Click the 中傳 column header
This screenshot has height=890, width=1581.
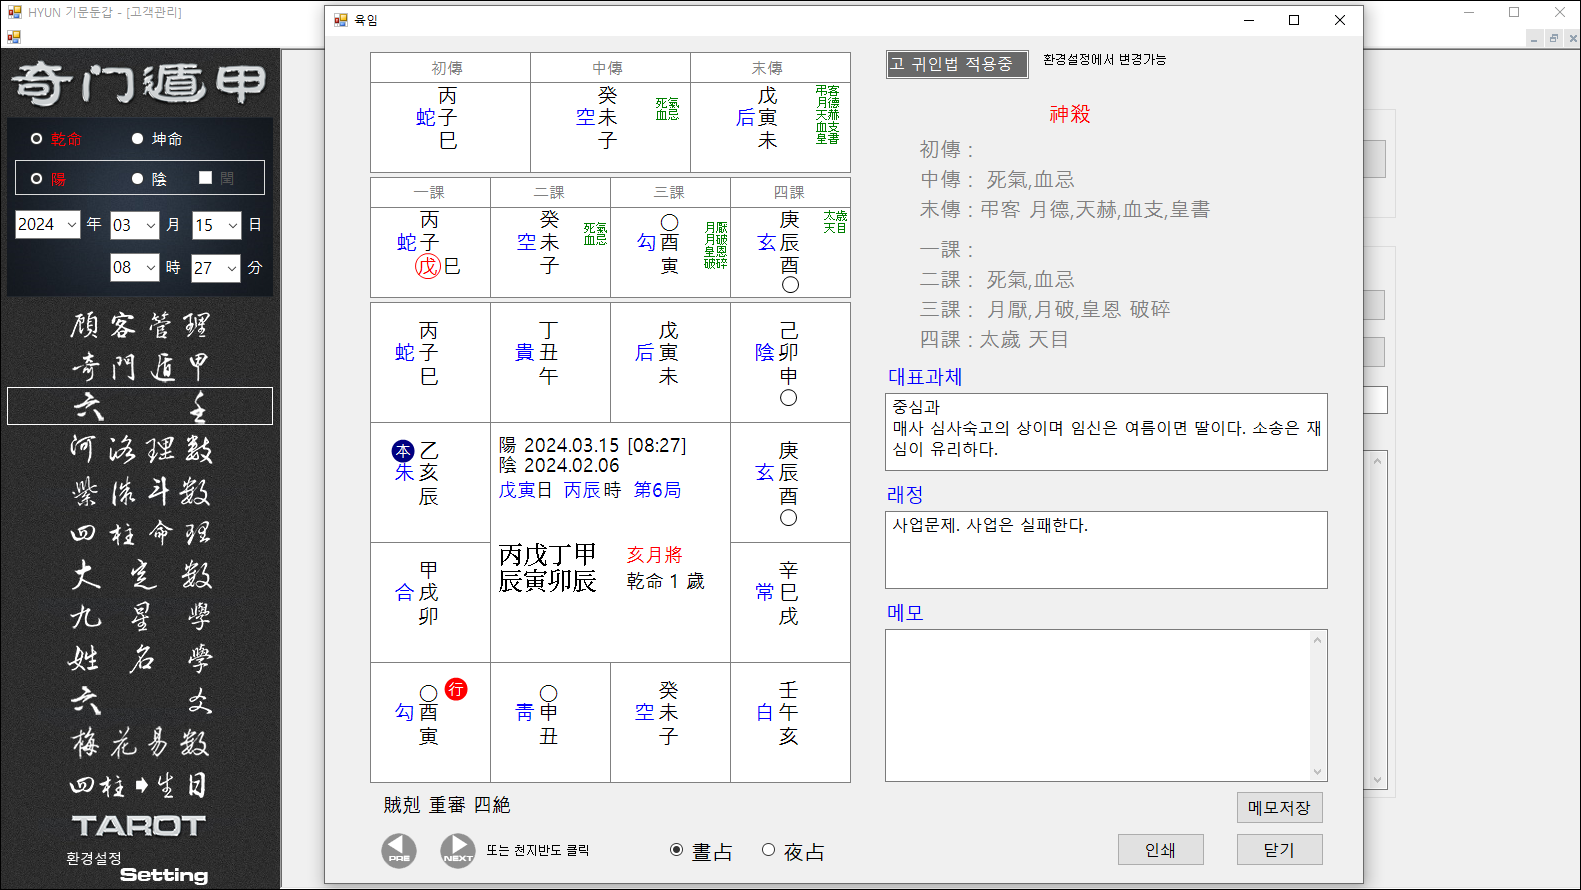(610, 68)
